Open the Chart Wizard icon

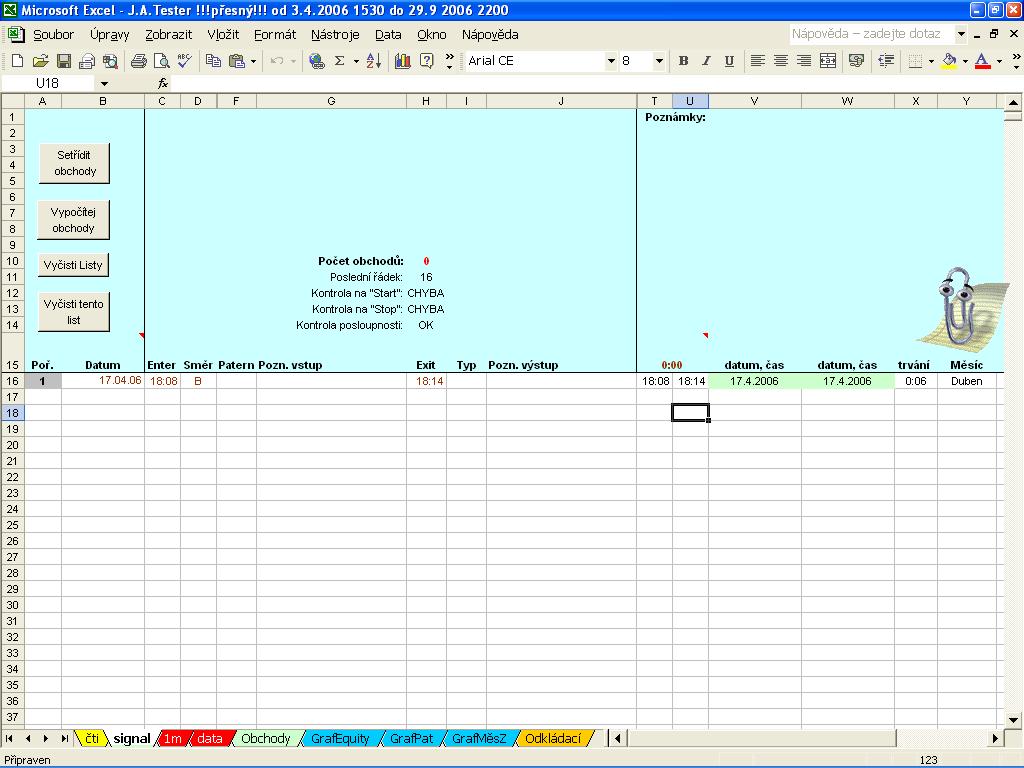(x=403, y=61)
